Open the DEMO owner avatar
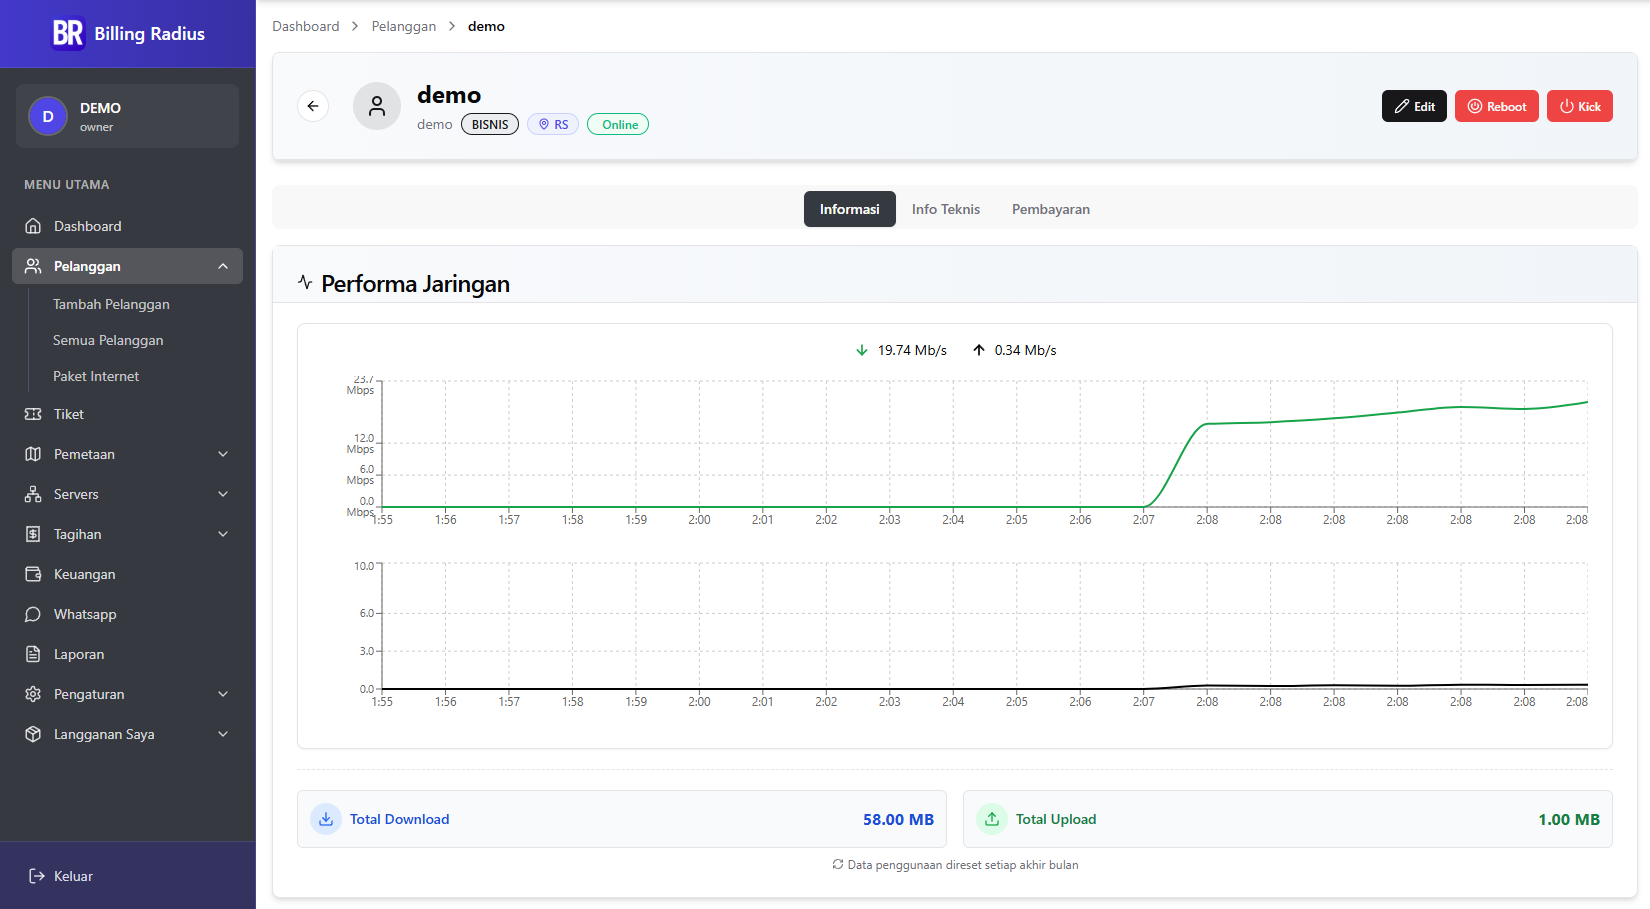The height and width of the screenshot is (909, 1650). tap(48, 116)
